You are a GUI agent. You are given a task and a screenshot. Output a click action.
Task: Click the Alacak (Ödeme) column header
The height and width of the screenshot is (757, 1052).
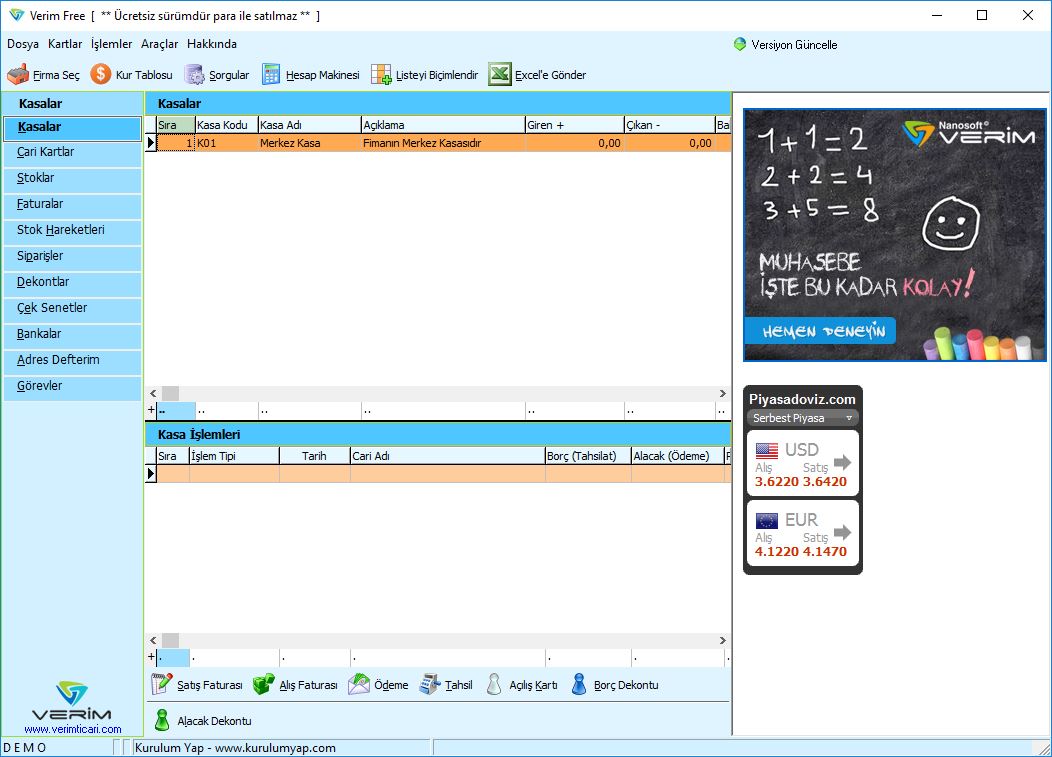point(678,456)
